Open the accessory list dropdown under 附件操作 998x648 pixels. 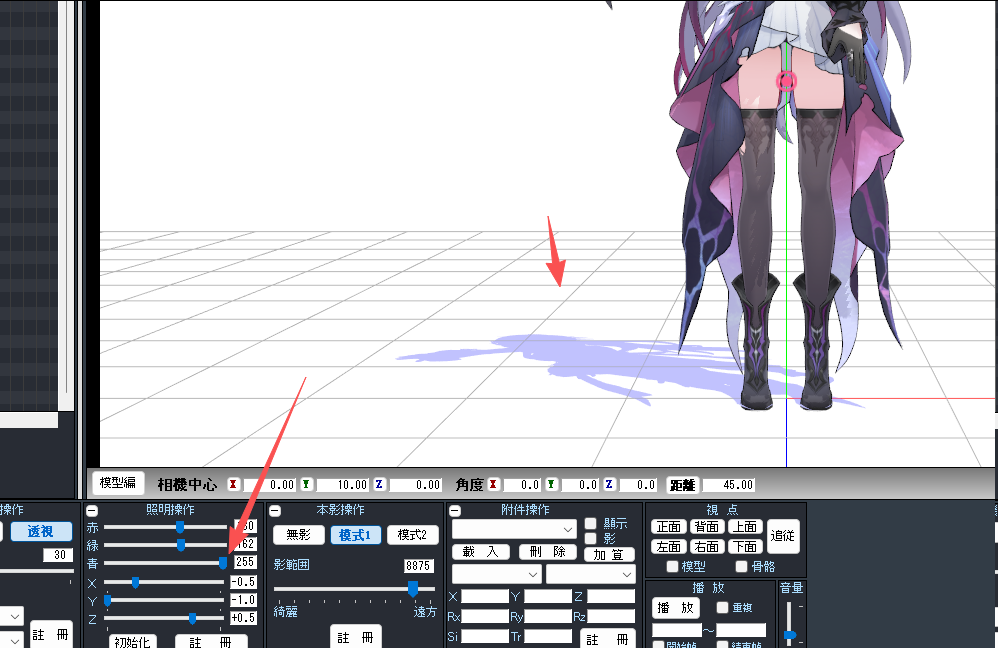[x=514, y=529]
